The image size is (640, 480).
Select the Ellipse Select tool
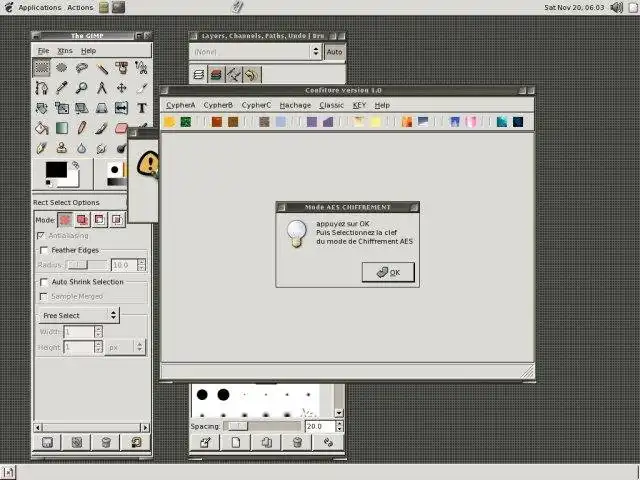click(x=61, y=68)
